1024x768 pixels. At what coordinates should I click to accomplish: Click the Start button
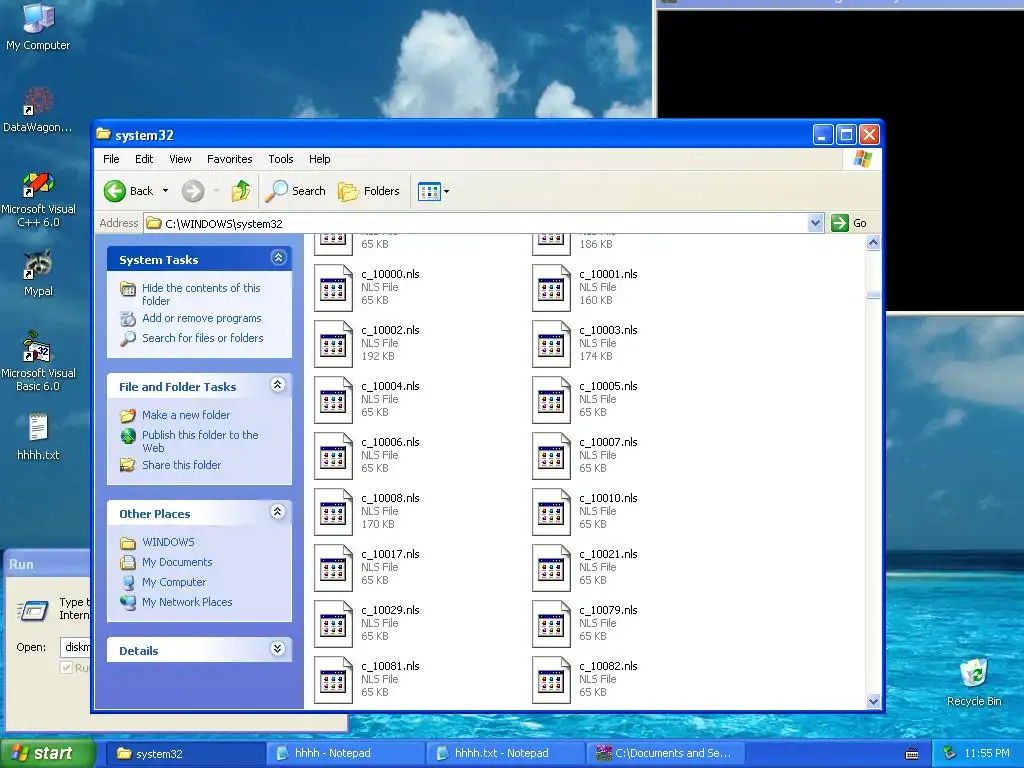click(x=46, y=753)
